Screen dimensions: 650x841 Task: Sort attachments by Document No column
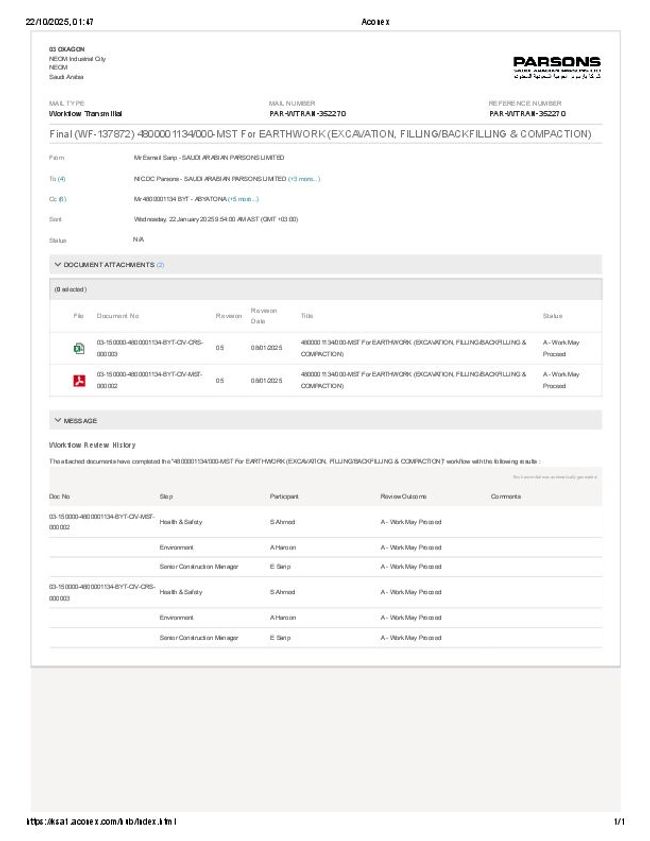coord(118,316)
